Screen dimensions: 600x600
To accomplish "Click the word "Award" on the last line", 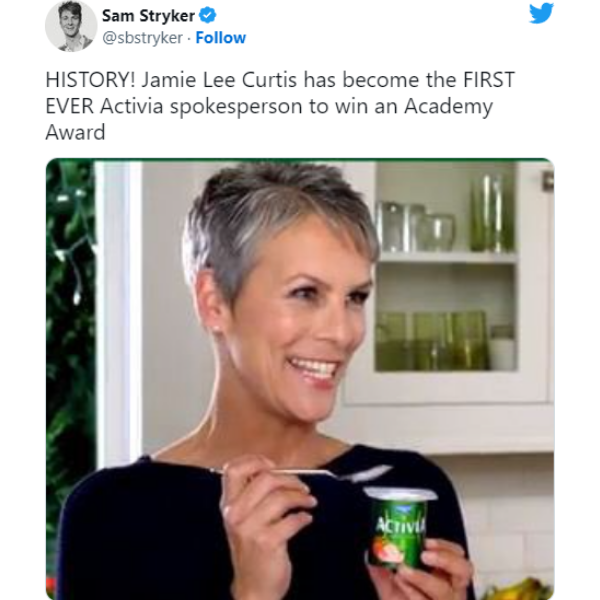I will tap(75, 132).
